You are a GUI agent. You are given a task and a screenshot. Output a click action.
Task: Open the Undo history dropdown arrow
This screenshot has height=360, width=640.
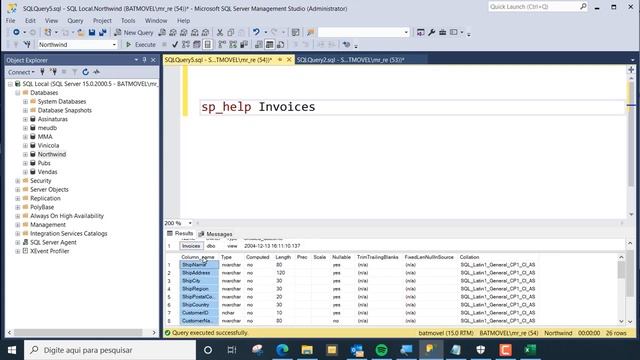[x=265, y=32]
